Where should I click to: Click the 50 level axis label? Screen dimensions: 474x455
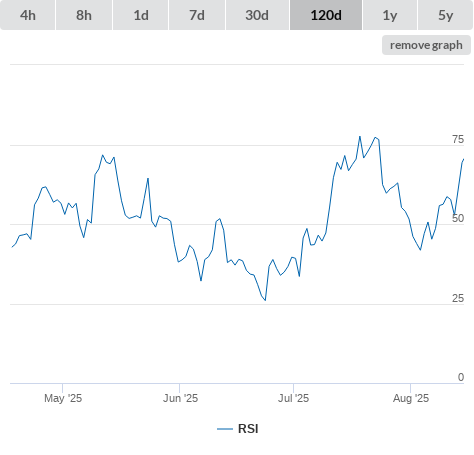pos(458,218)
